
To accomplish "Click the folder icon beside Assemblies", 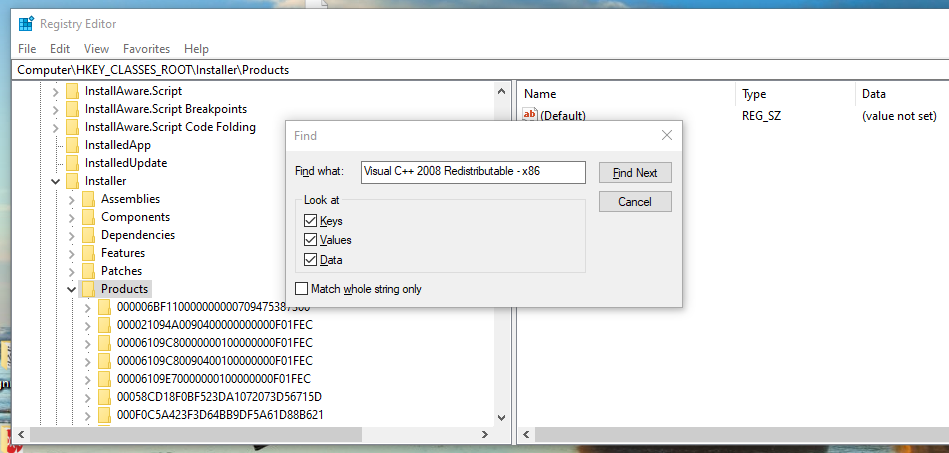I will point(88,199).
